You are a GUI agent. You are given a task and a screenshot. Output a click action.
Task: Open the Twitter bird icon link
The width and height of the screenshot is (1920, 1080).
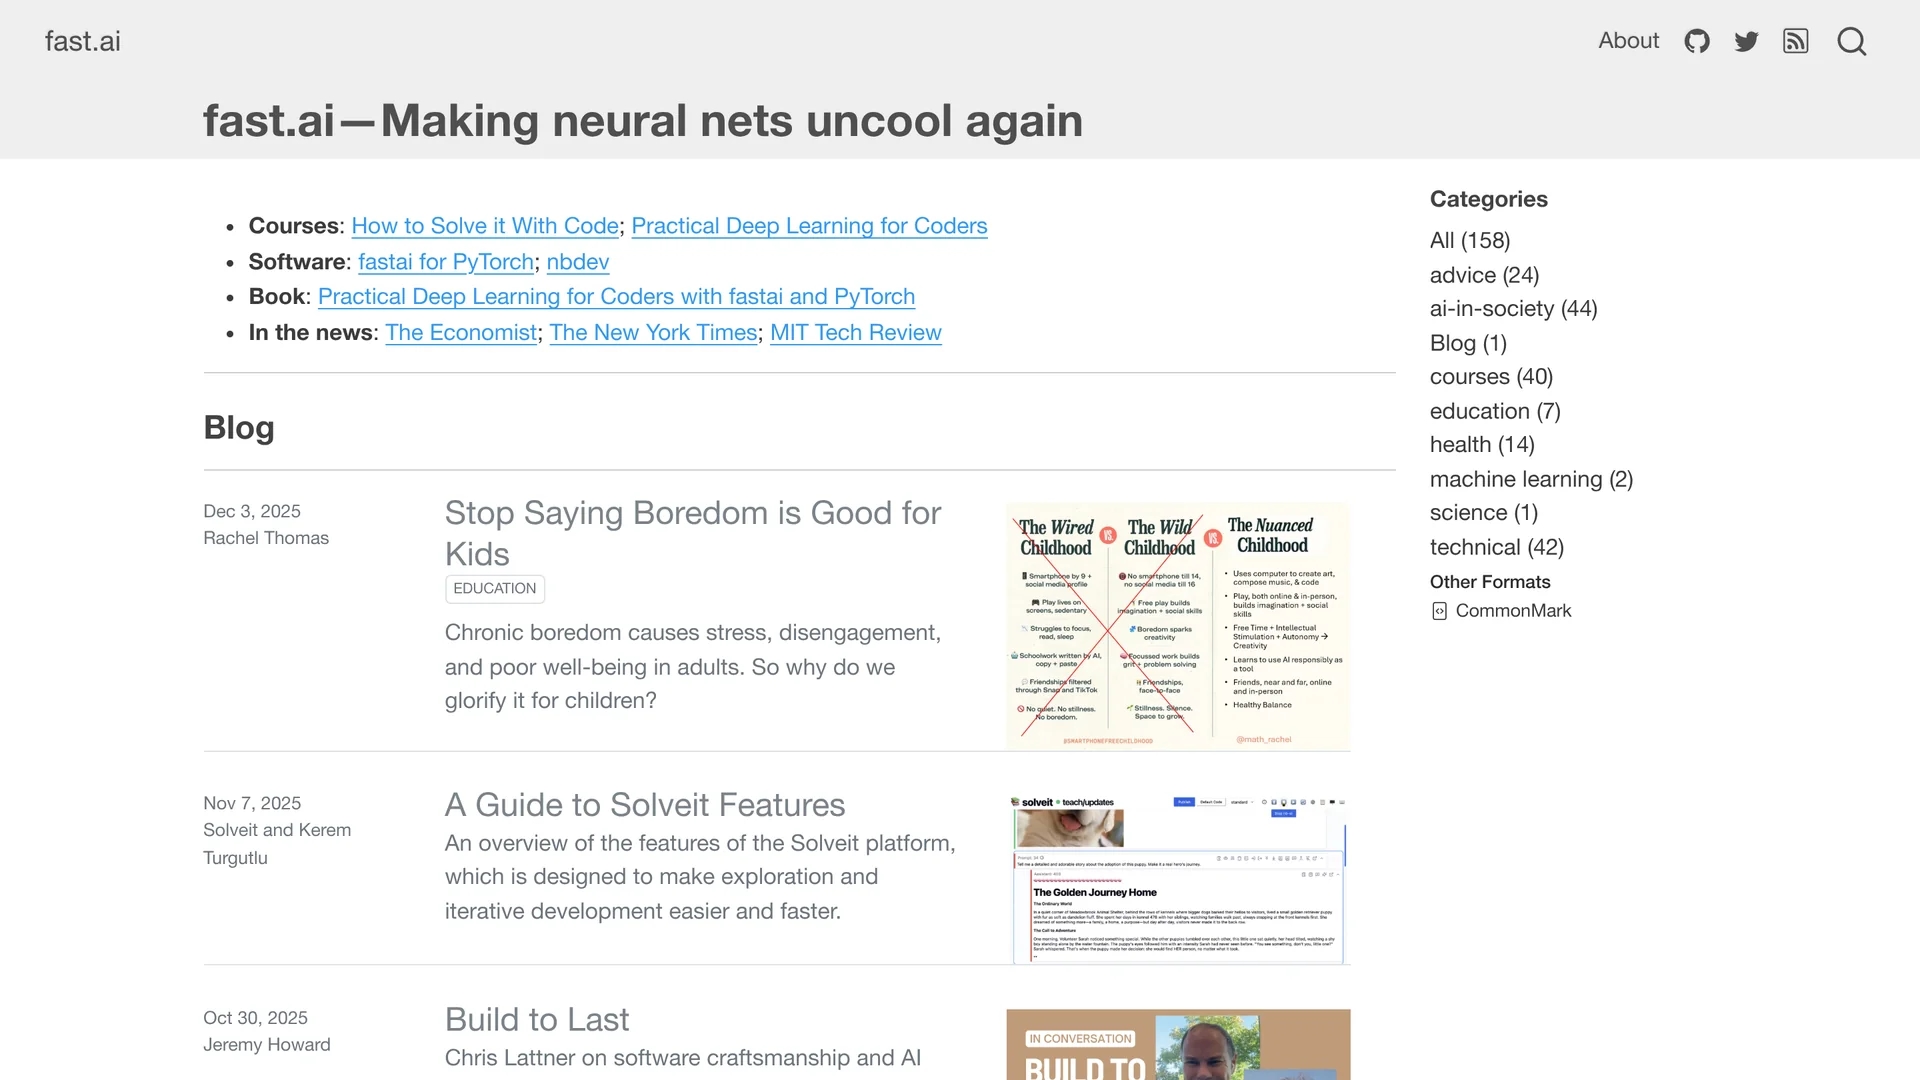(1746, 41)
